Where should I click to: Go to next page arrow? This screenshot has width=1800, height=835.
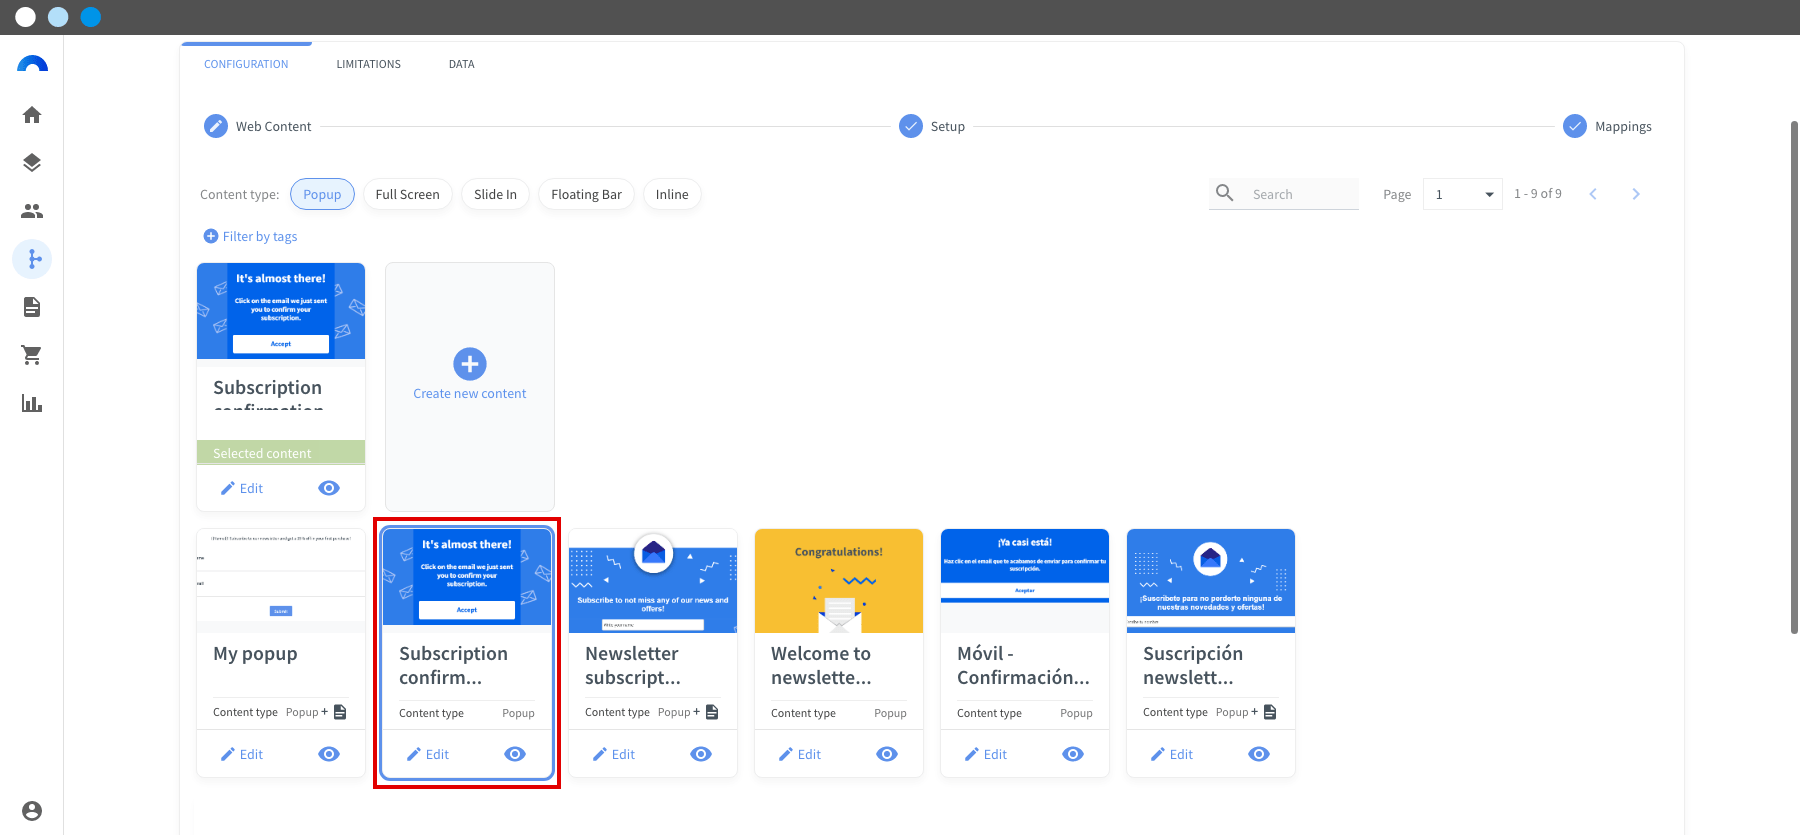[1636, 194]
